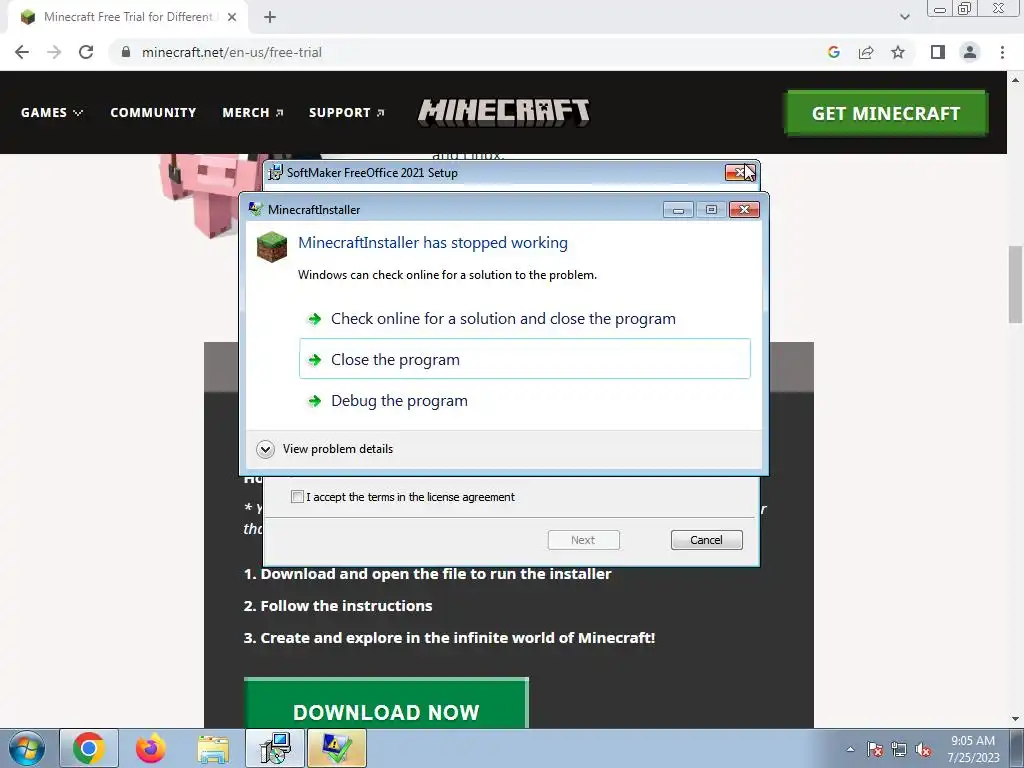The image size is (1024, 768).
Task: Bookmark this page with star icon
Action: point(898,52)
